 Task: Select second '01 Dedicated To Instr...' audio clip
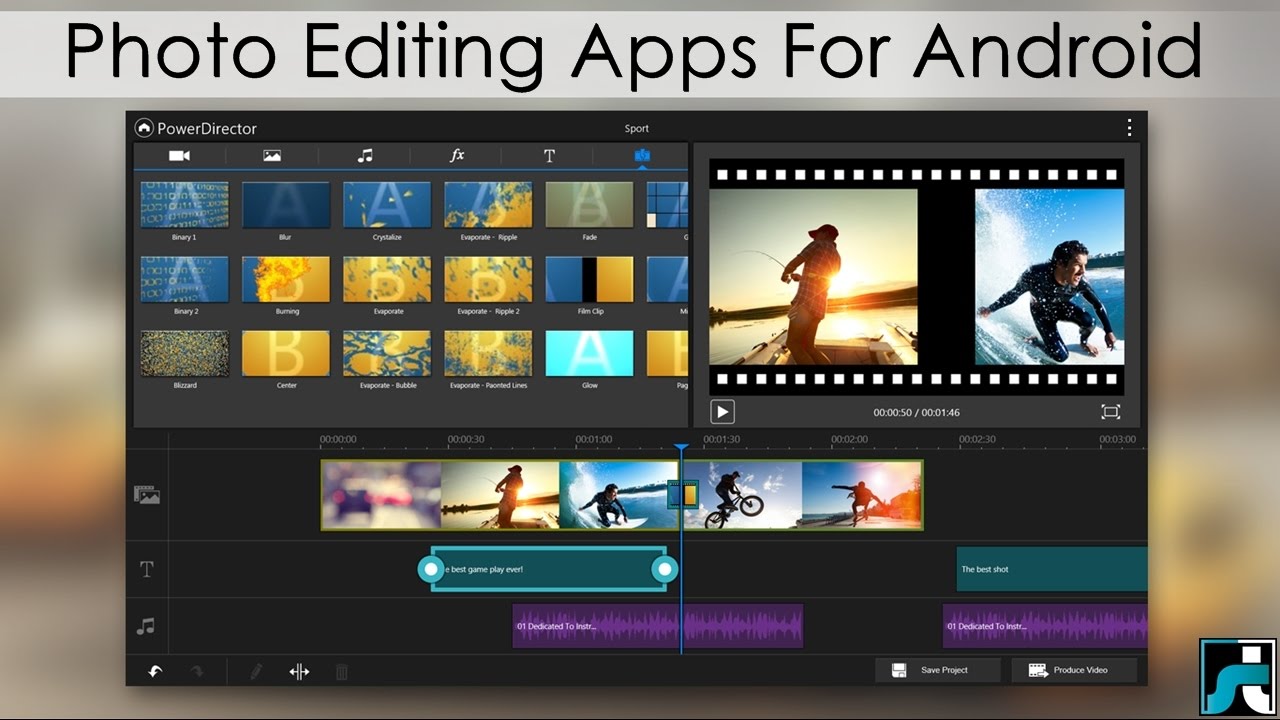(1045, 626)
